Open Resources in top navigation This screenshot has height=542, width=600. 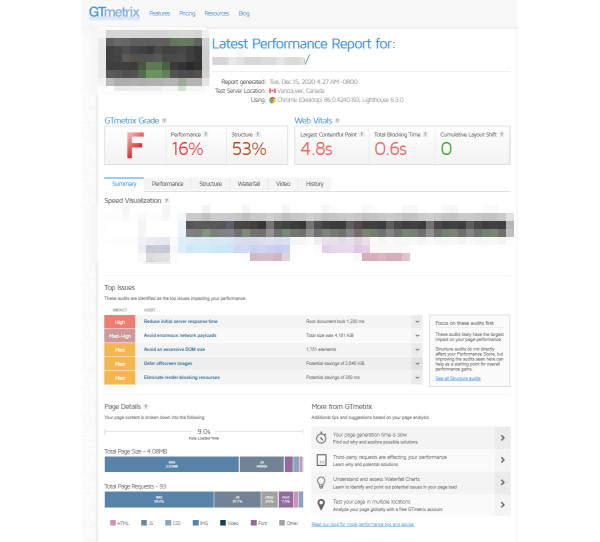[217, 13]
